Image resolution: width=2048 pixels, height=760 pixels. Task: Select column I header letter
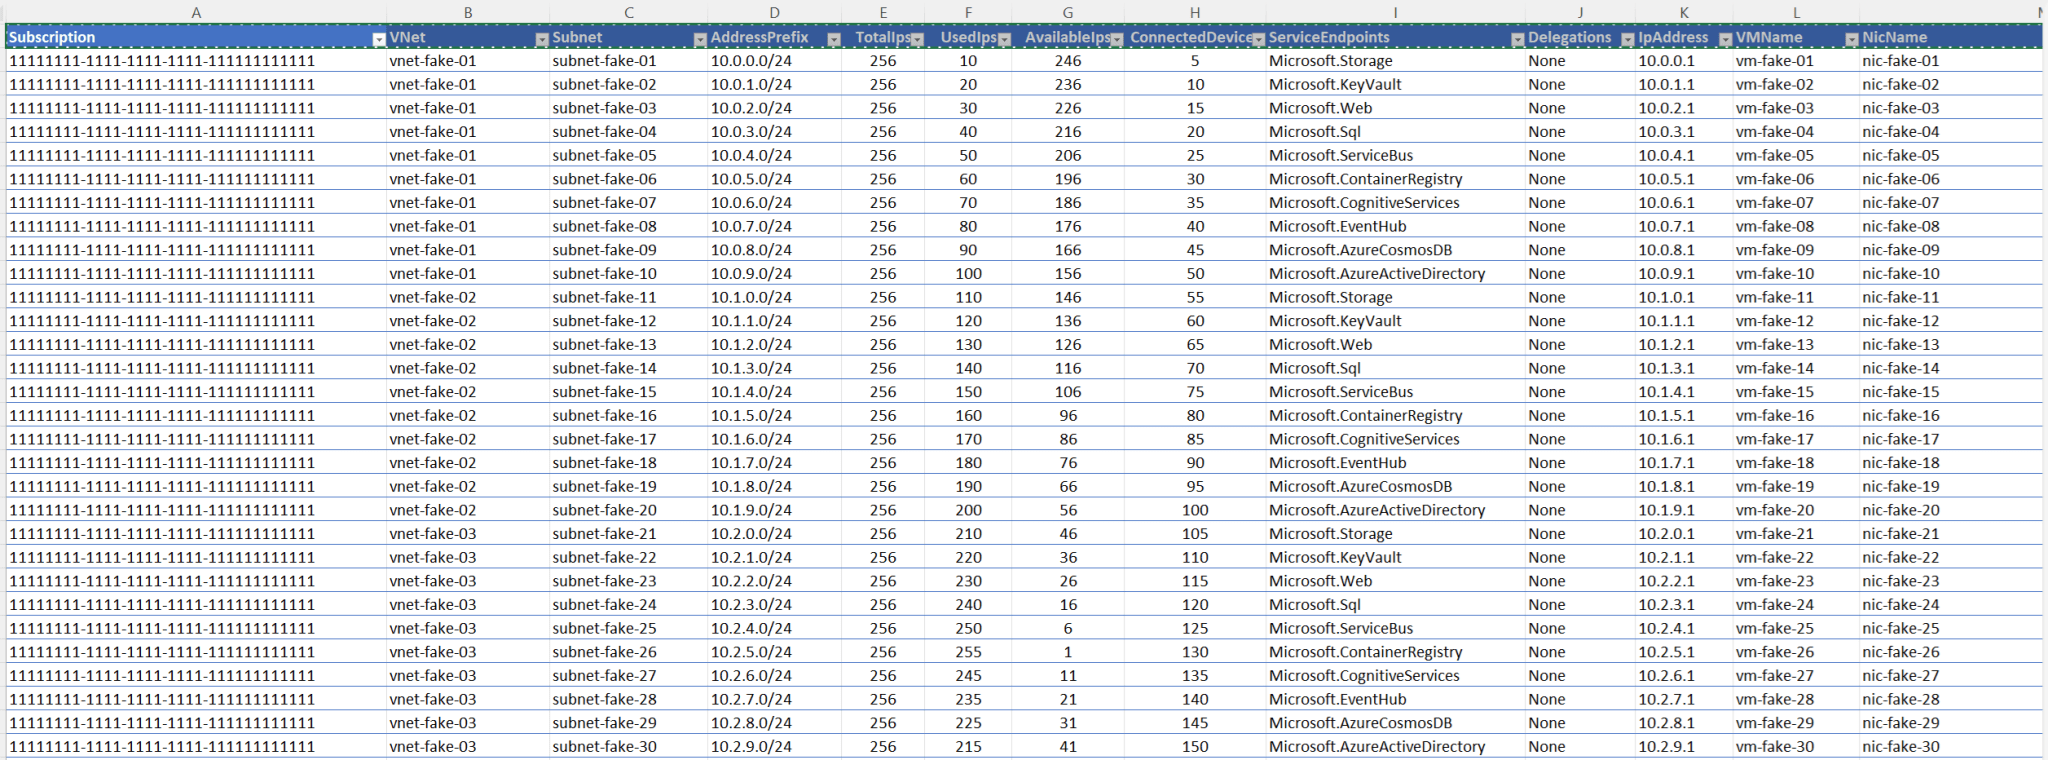[x=1394, y=13]
